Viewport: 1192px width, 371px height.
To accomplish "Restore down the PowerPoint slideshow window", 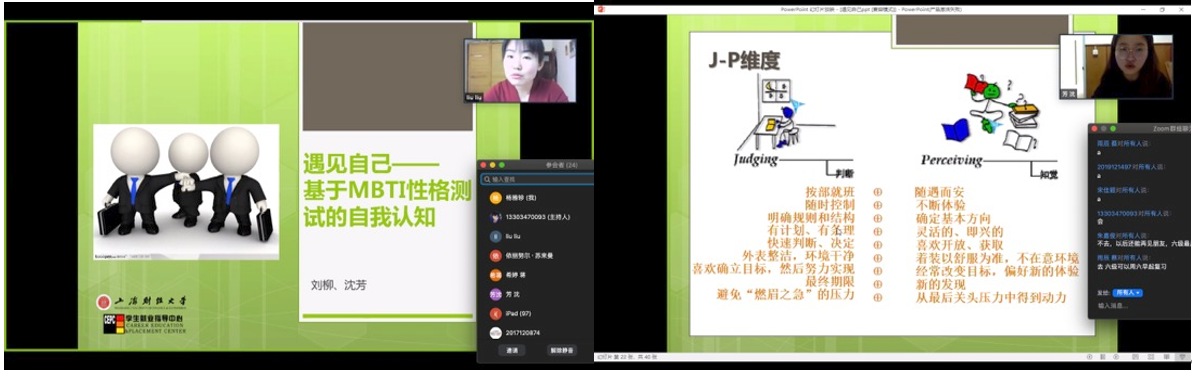I will click(x=1162, y=9).
